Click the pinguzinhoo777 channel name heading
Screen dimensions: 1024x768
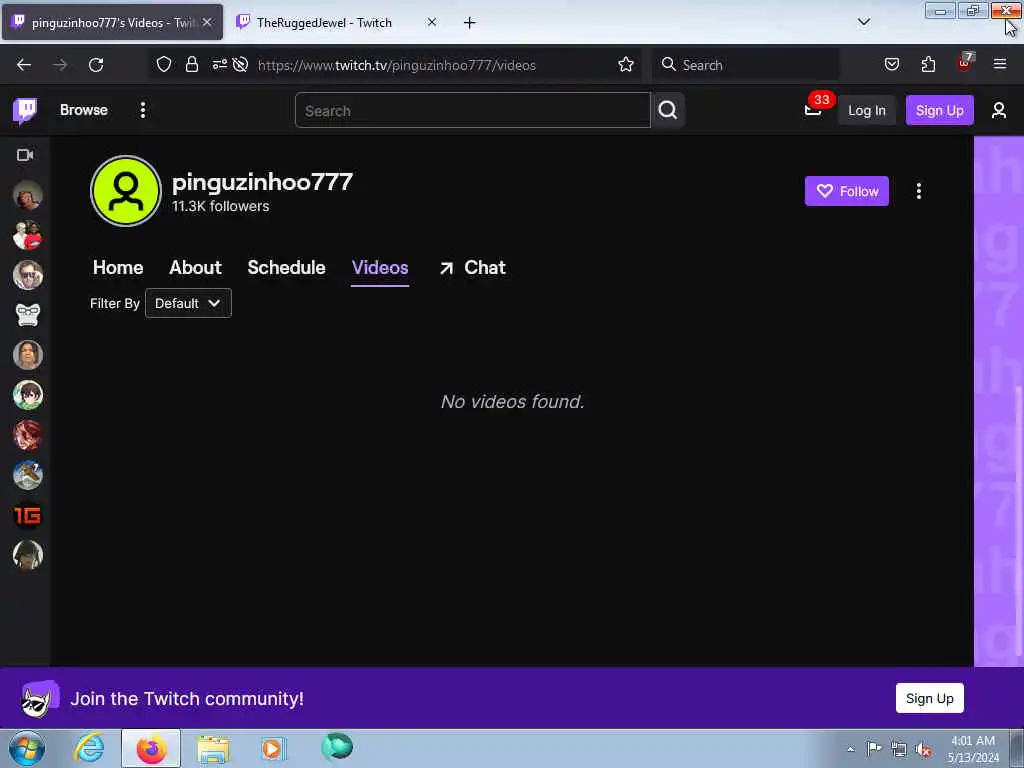[x=263, y=182]
